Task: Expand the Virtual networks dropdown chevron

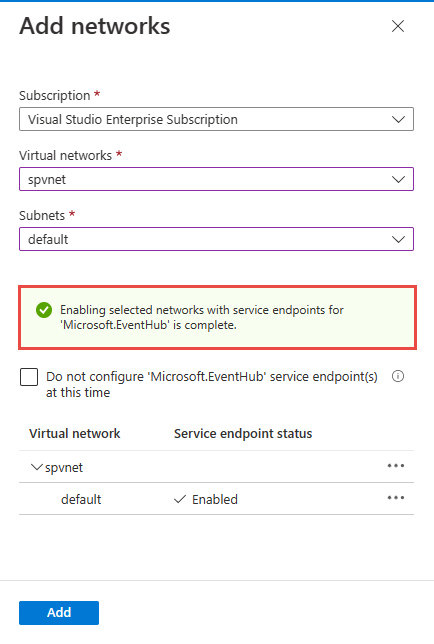Action: [x=398, y=179]
